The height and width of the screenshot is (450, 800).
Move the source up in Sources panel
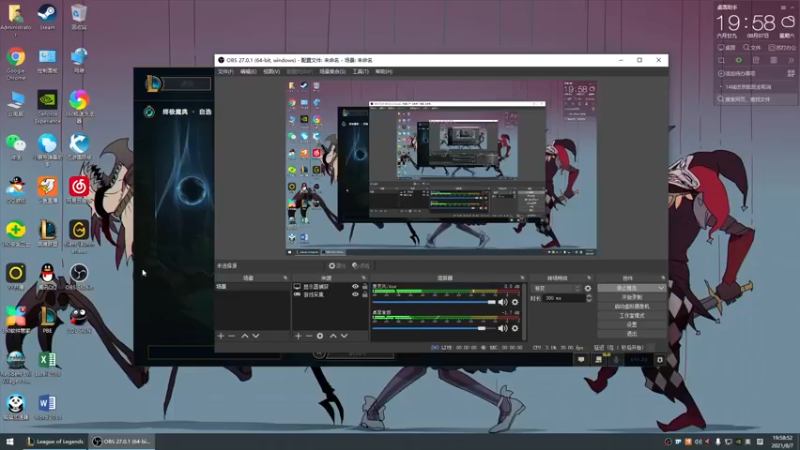[x=333, y=336]
